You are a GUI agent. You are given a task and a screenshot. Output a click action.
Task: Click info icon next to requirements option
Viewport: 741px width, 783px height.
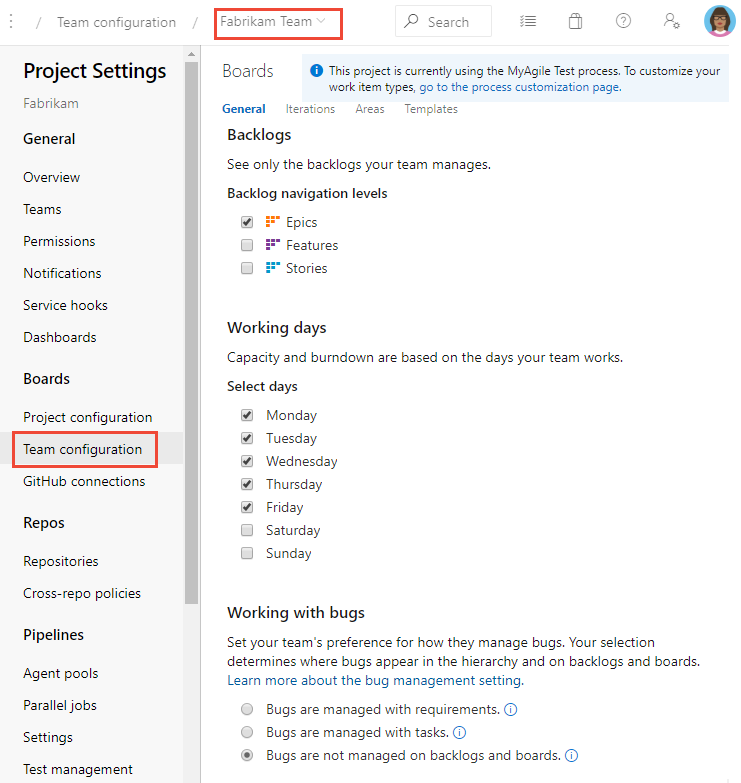[510, 710]
